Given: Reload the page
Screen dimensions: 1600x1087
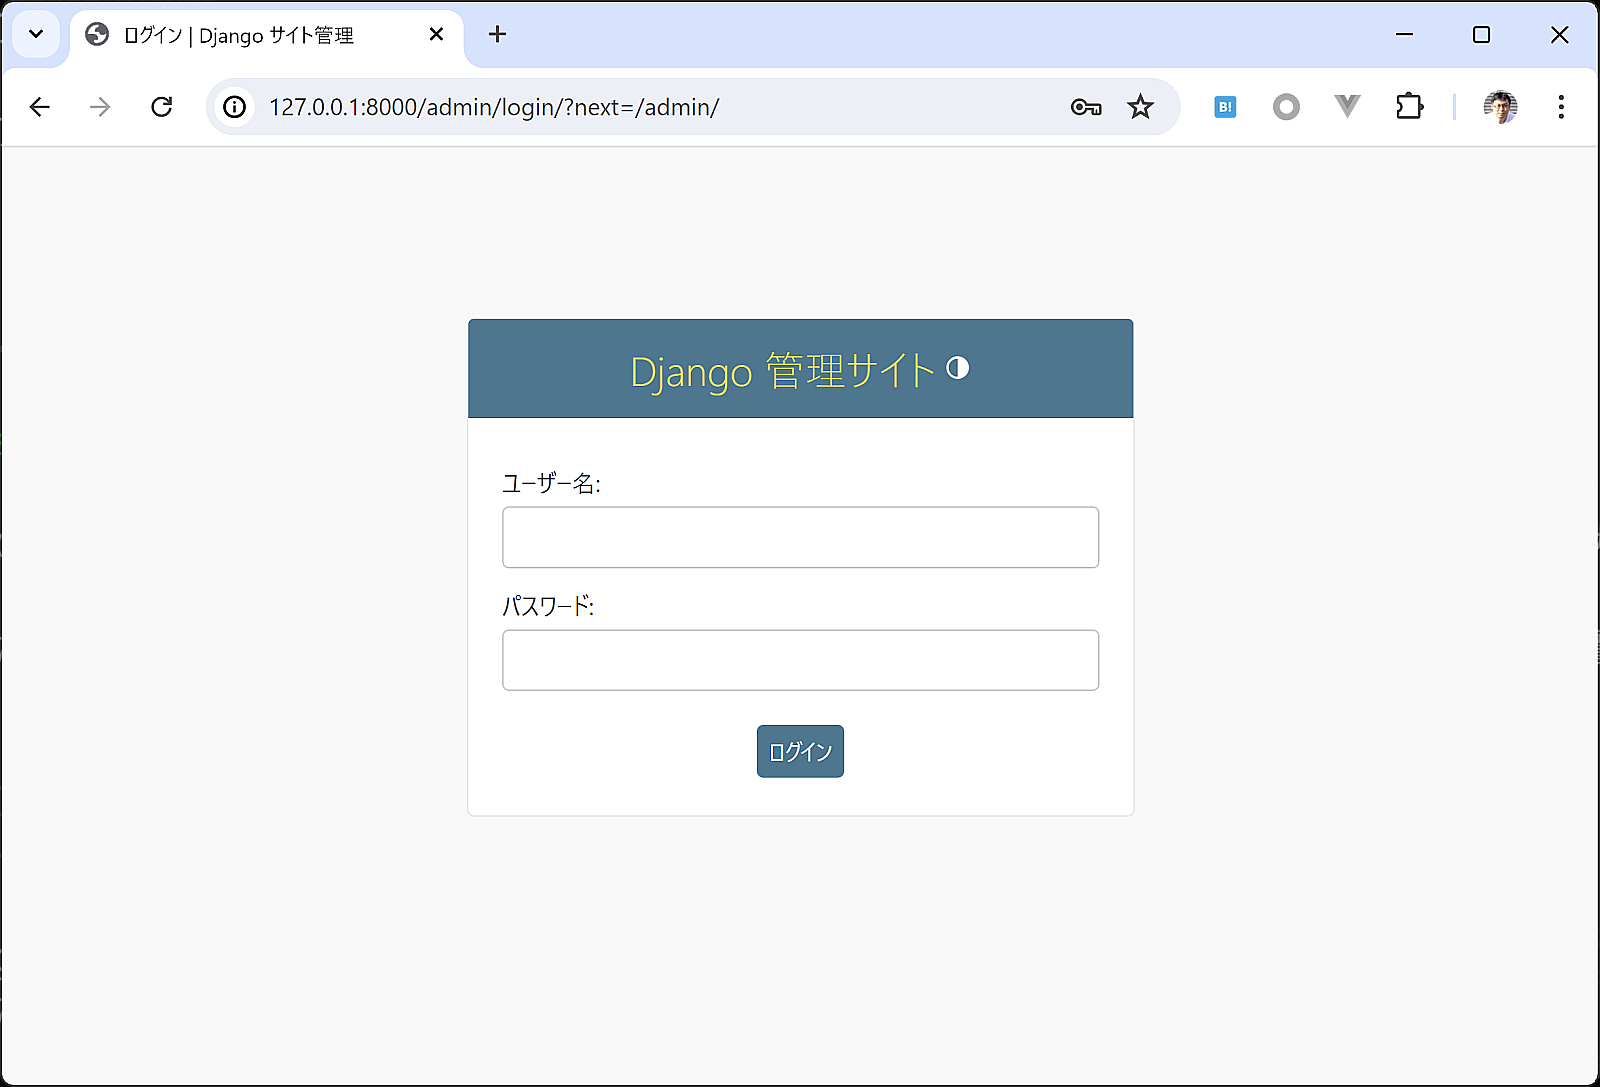Looking at the screenshot, I should click(x=161, y=107).
